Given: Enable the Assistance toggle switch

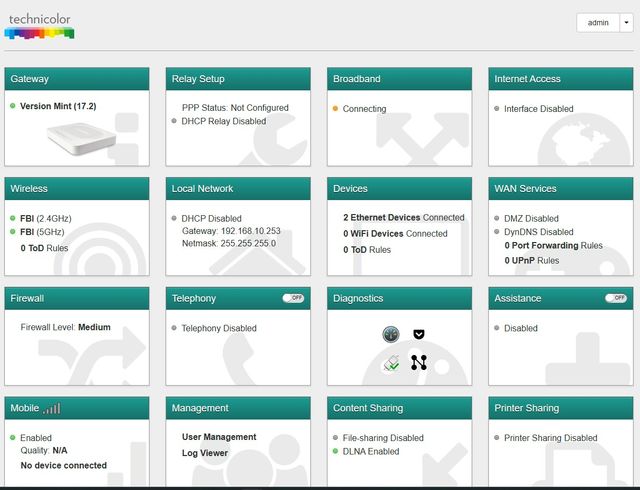Looking at the screenshot, I should 616,298.
